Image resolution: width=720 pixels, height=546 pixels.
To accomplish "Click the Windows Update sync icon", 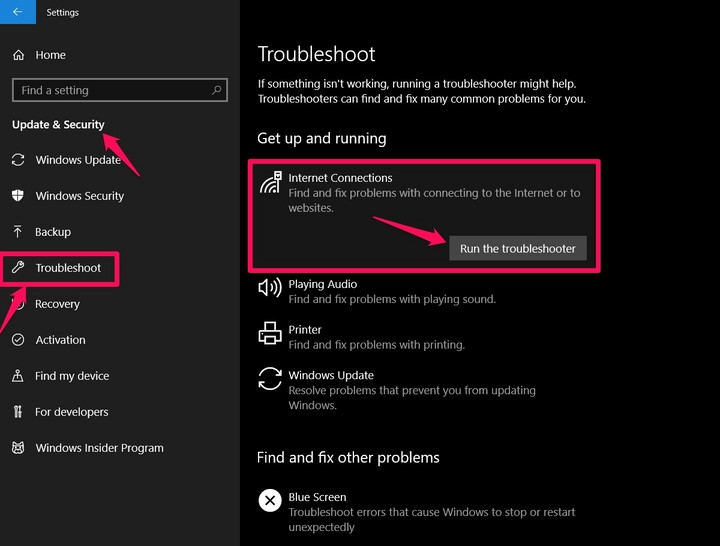I will (18, 160).
